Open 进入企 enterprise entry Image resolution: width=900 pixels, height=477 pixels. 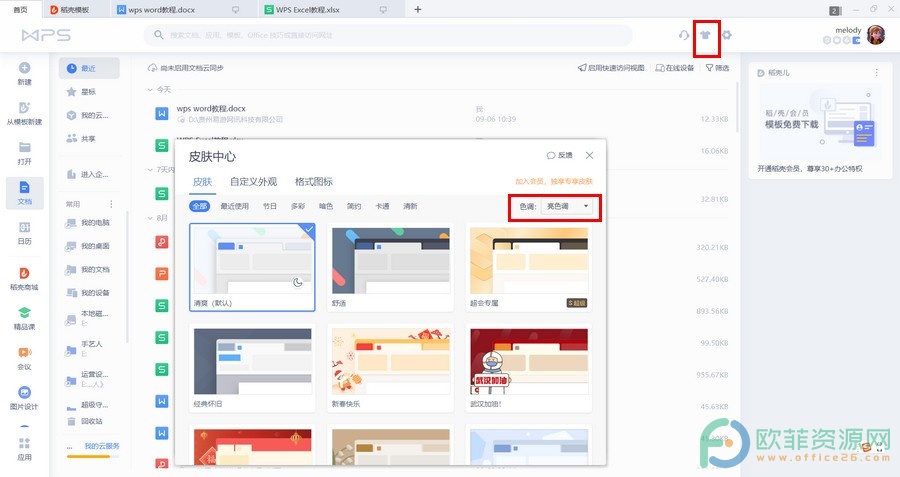click(x=89, y=174)
